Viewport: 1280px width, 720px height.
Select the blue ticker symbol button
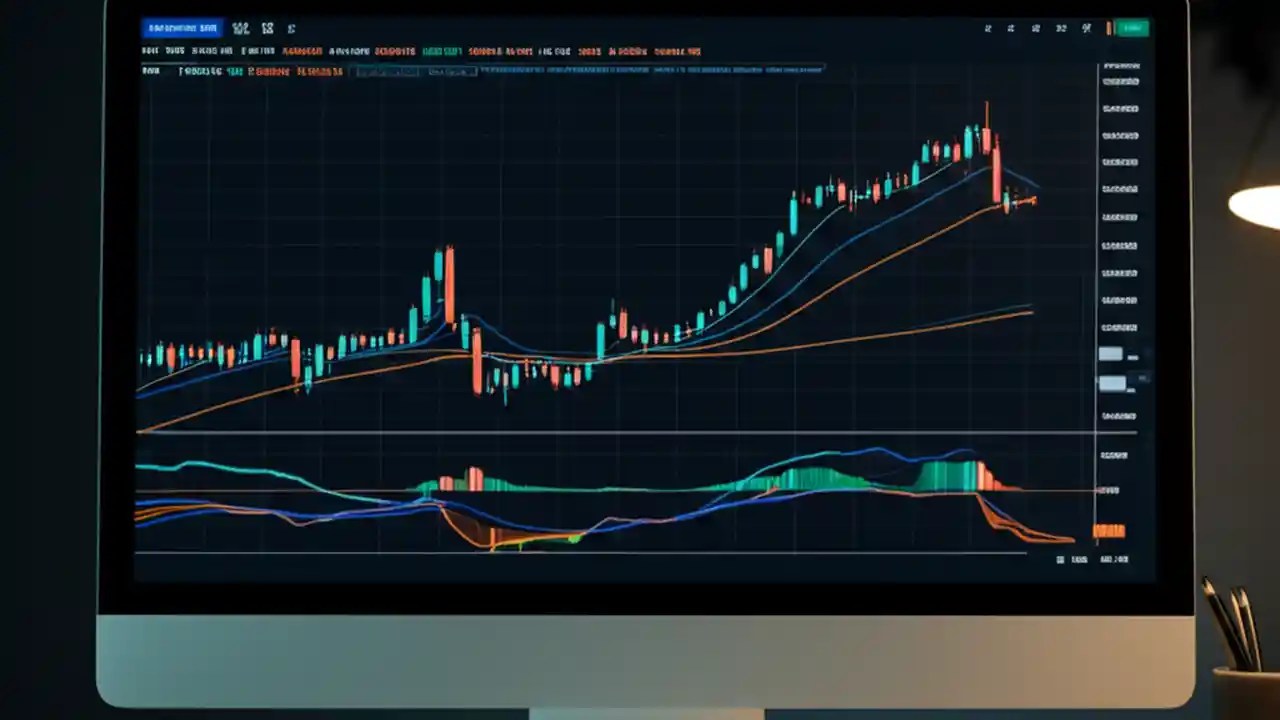181,28
